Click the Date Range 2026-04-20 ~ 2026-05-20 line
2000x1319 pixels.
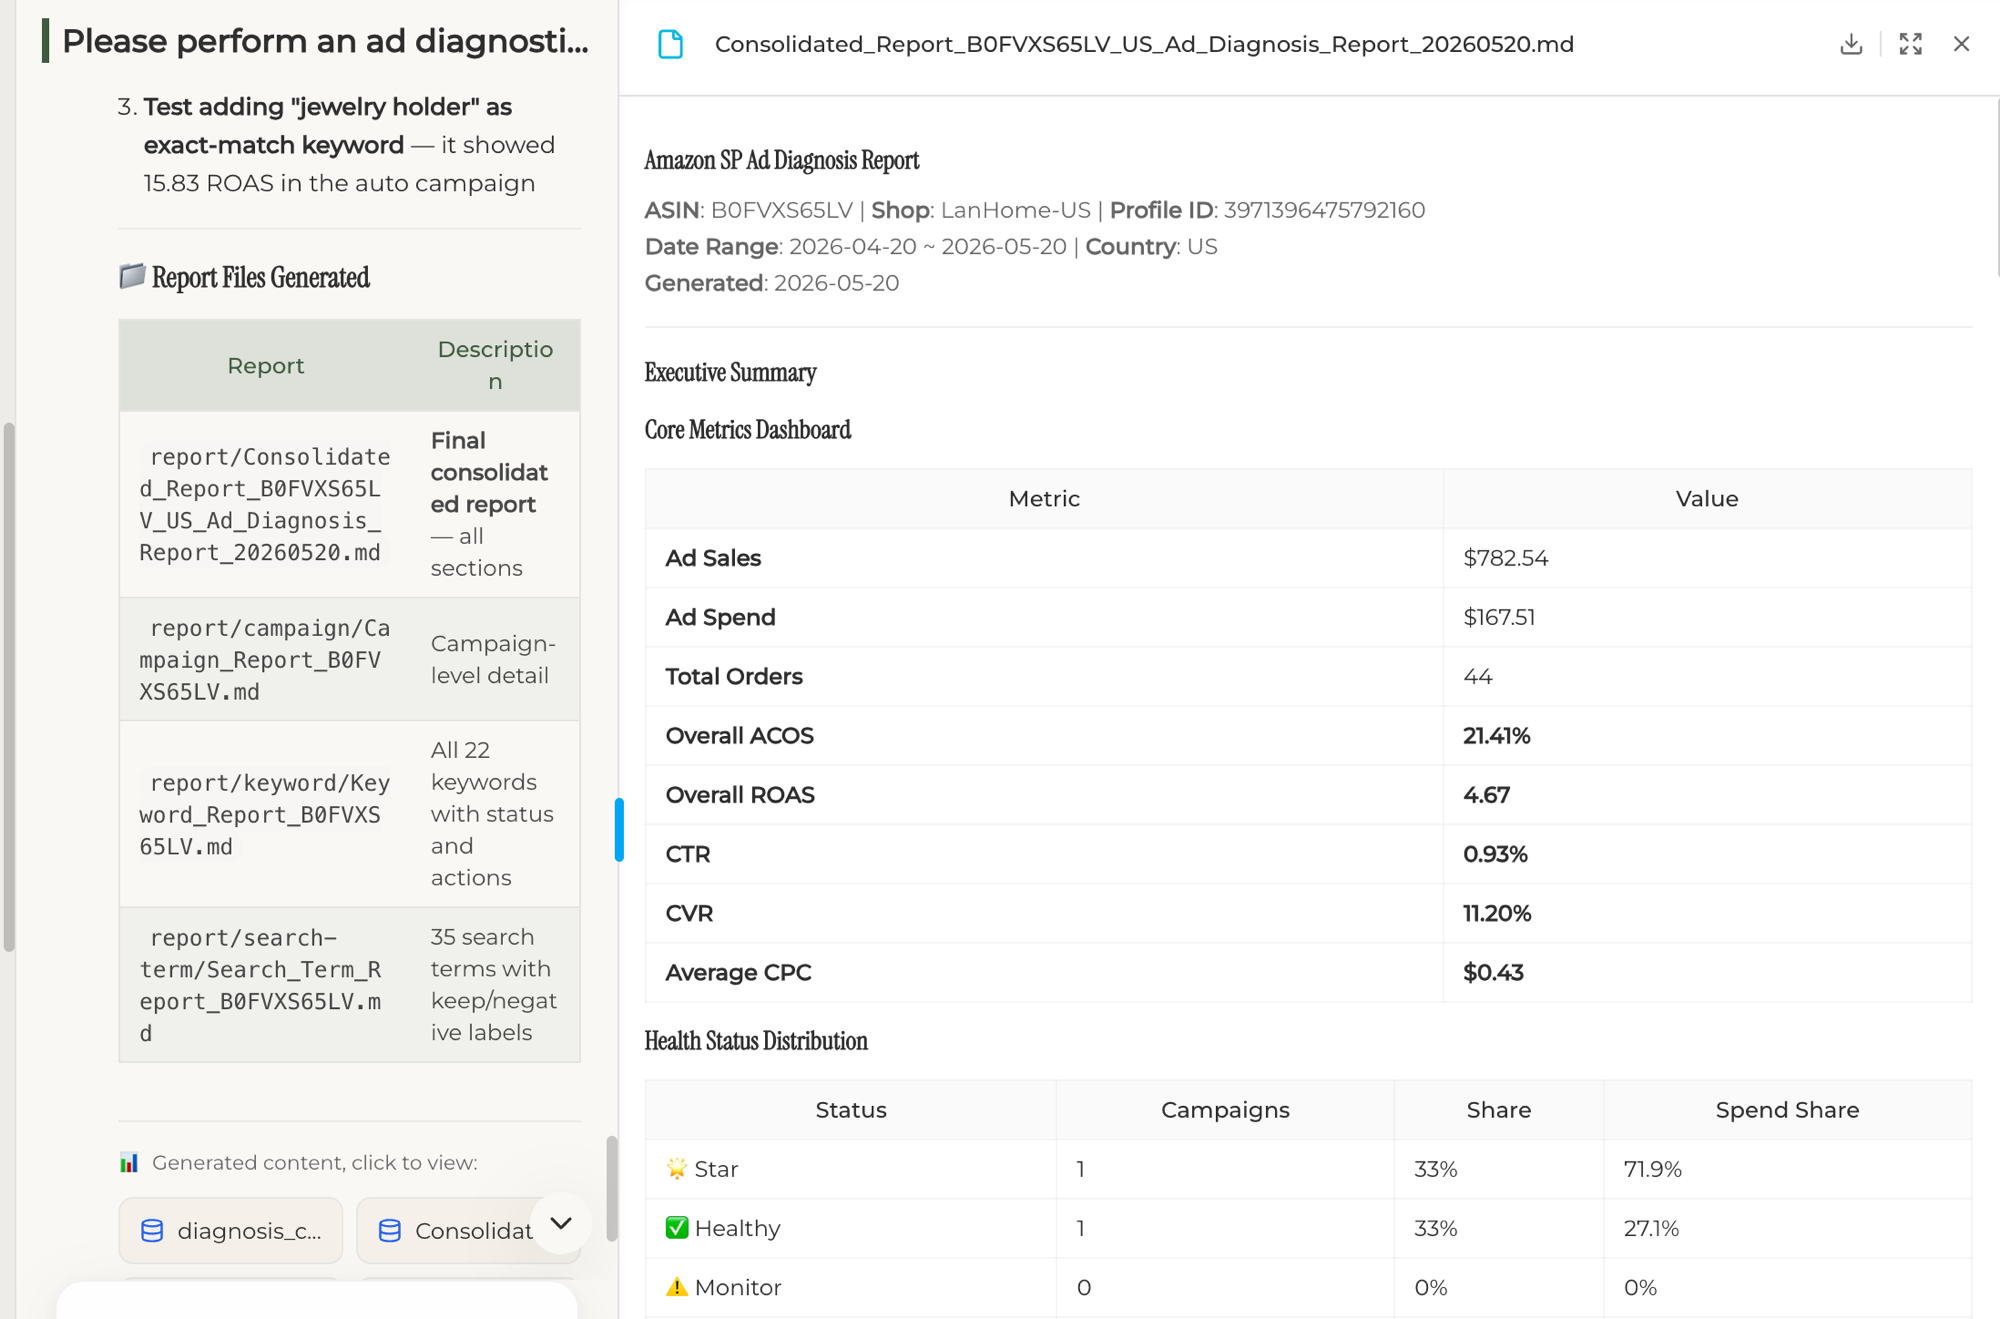click(930, 247)
